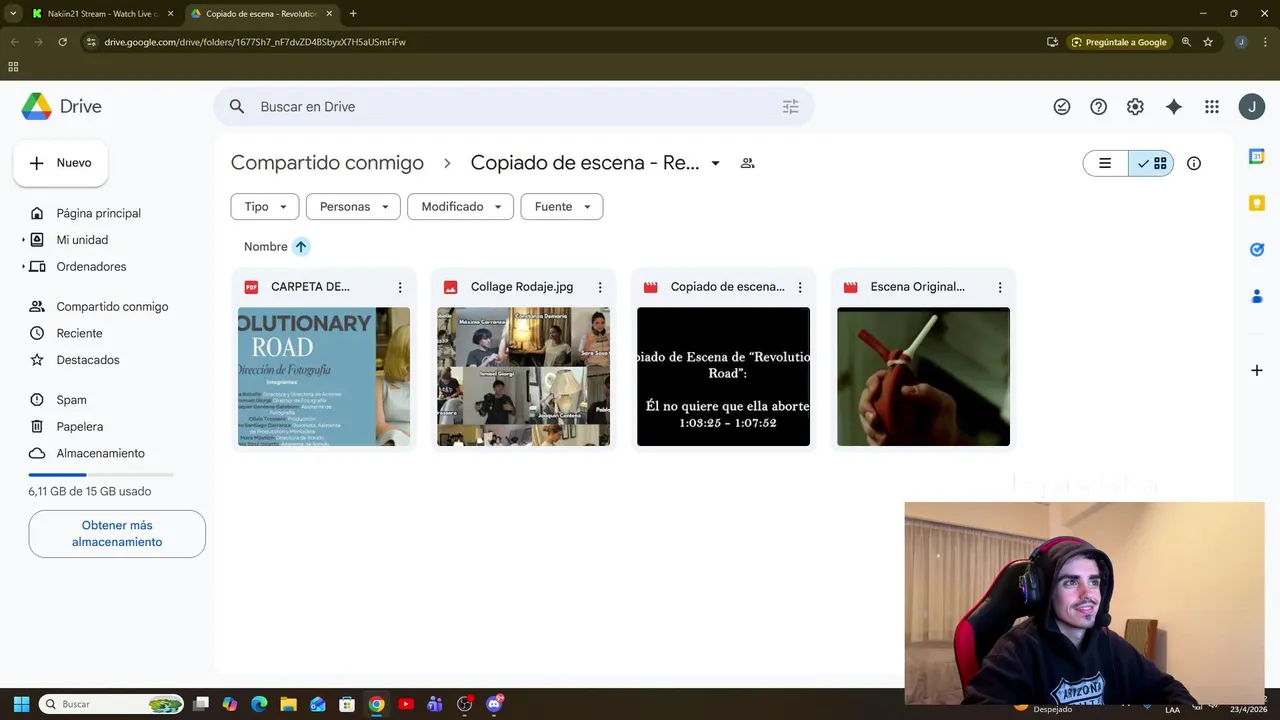Open more actions for CARPETA DE file

[400, 287]
